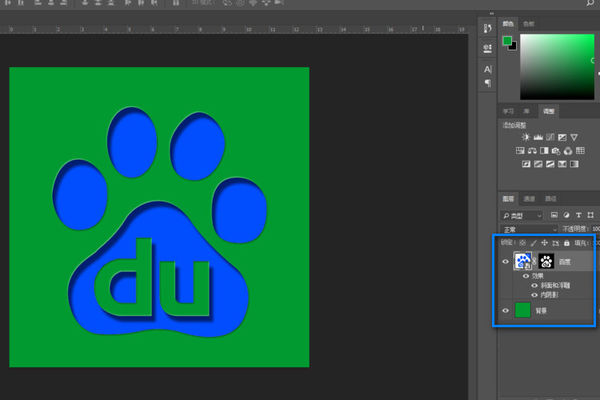Screen dimensions: 600x400
Task: Add a Curves adjustment layer
Action: point(550,137)
